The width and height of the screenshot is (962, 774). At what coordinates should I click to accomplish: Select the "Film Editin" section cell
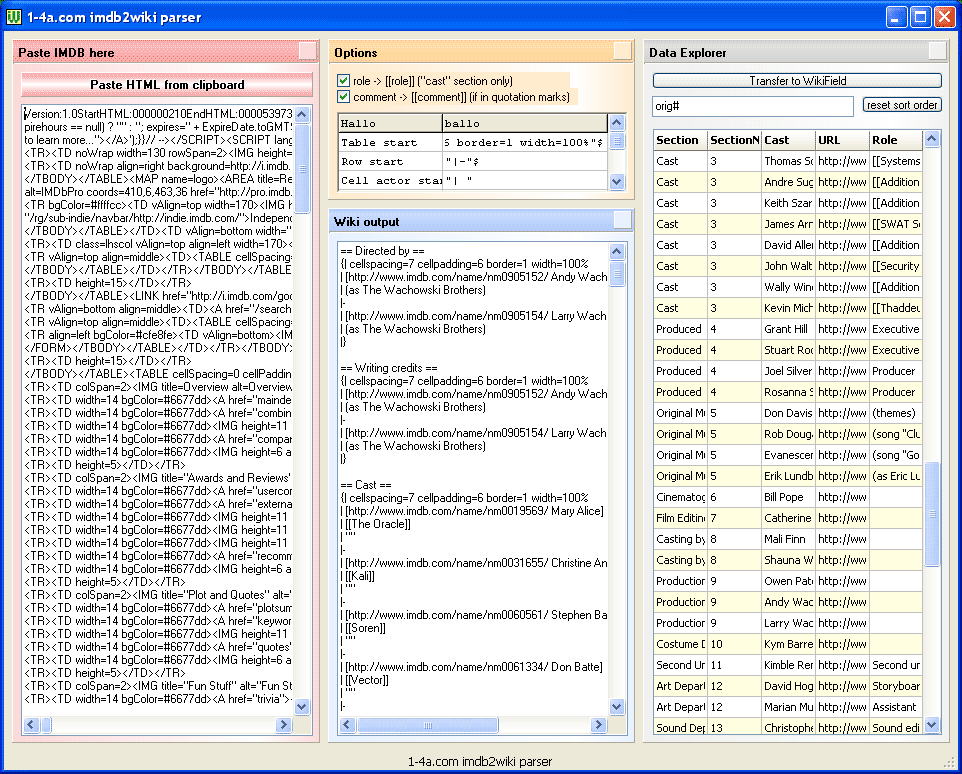pyautogui.click(x=680, y=518)
